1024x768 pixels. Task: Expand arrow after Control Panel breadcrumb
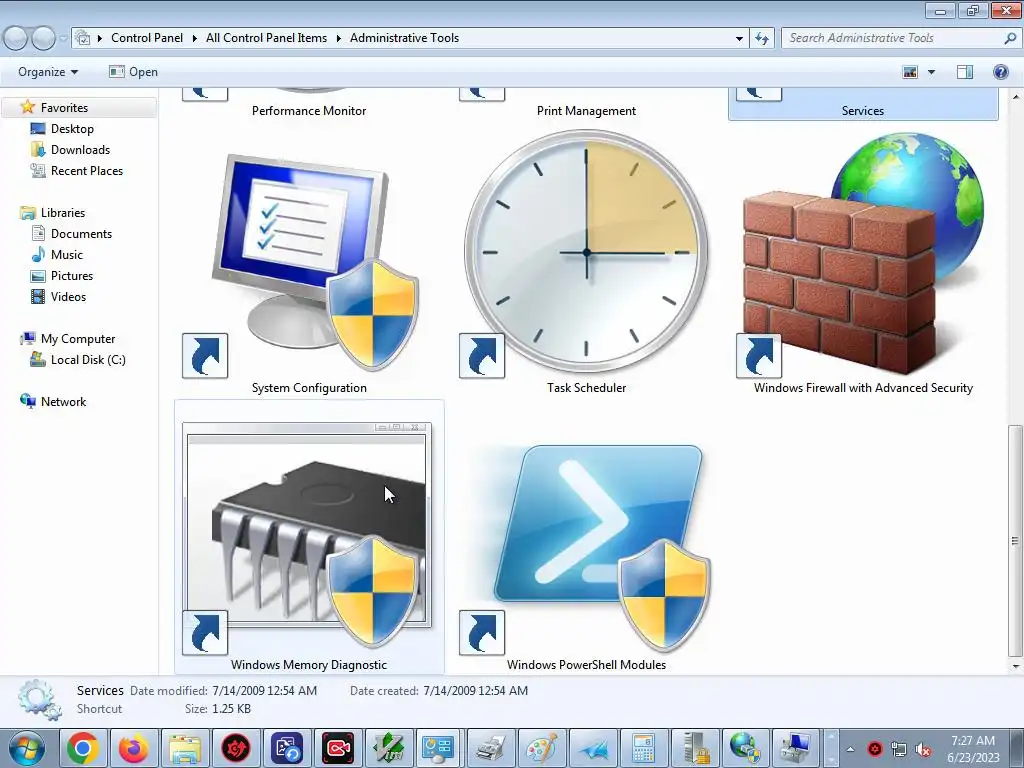point(195,38)
